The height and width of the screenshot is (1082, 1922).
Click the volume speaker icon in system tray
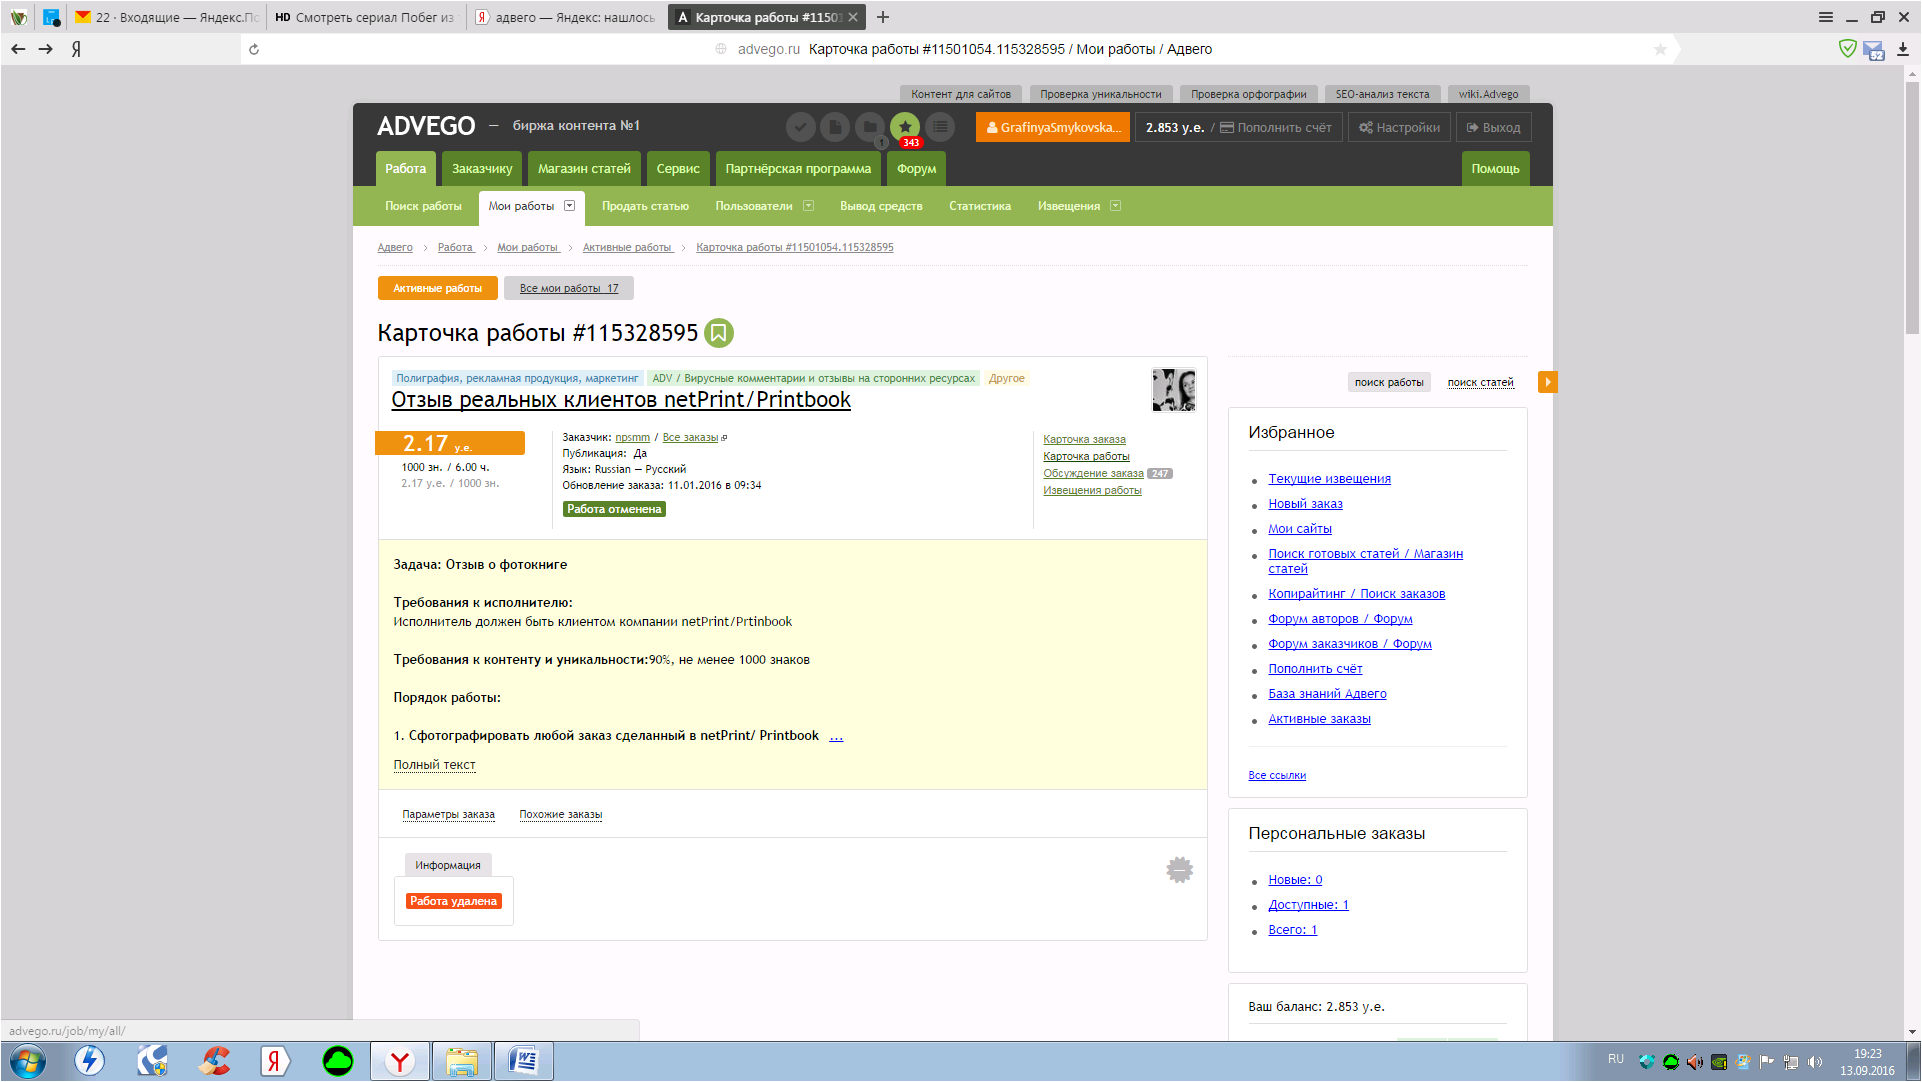pyautogui.click(x=1815, y=1062)
